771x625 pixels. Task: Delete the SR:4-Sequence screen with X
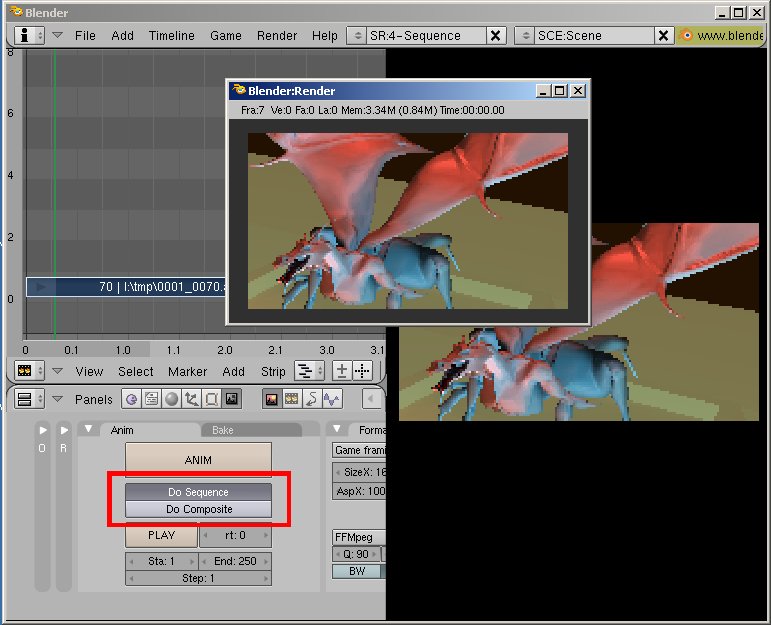496,35
